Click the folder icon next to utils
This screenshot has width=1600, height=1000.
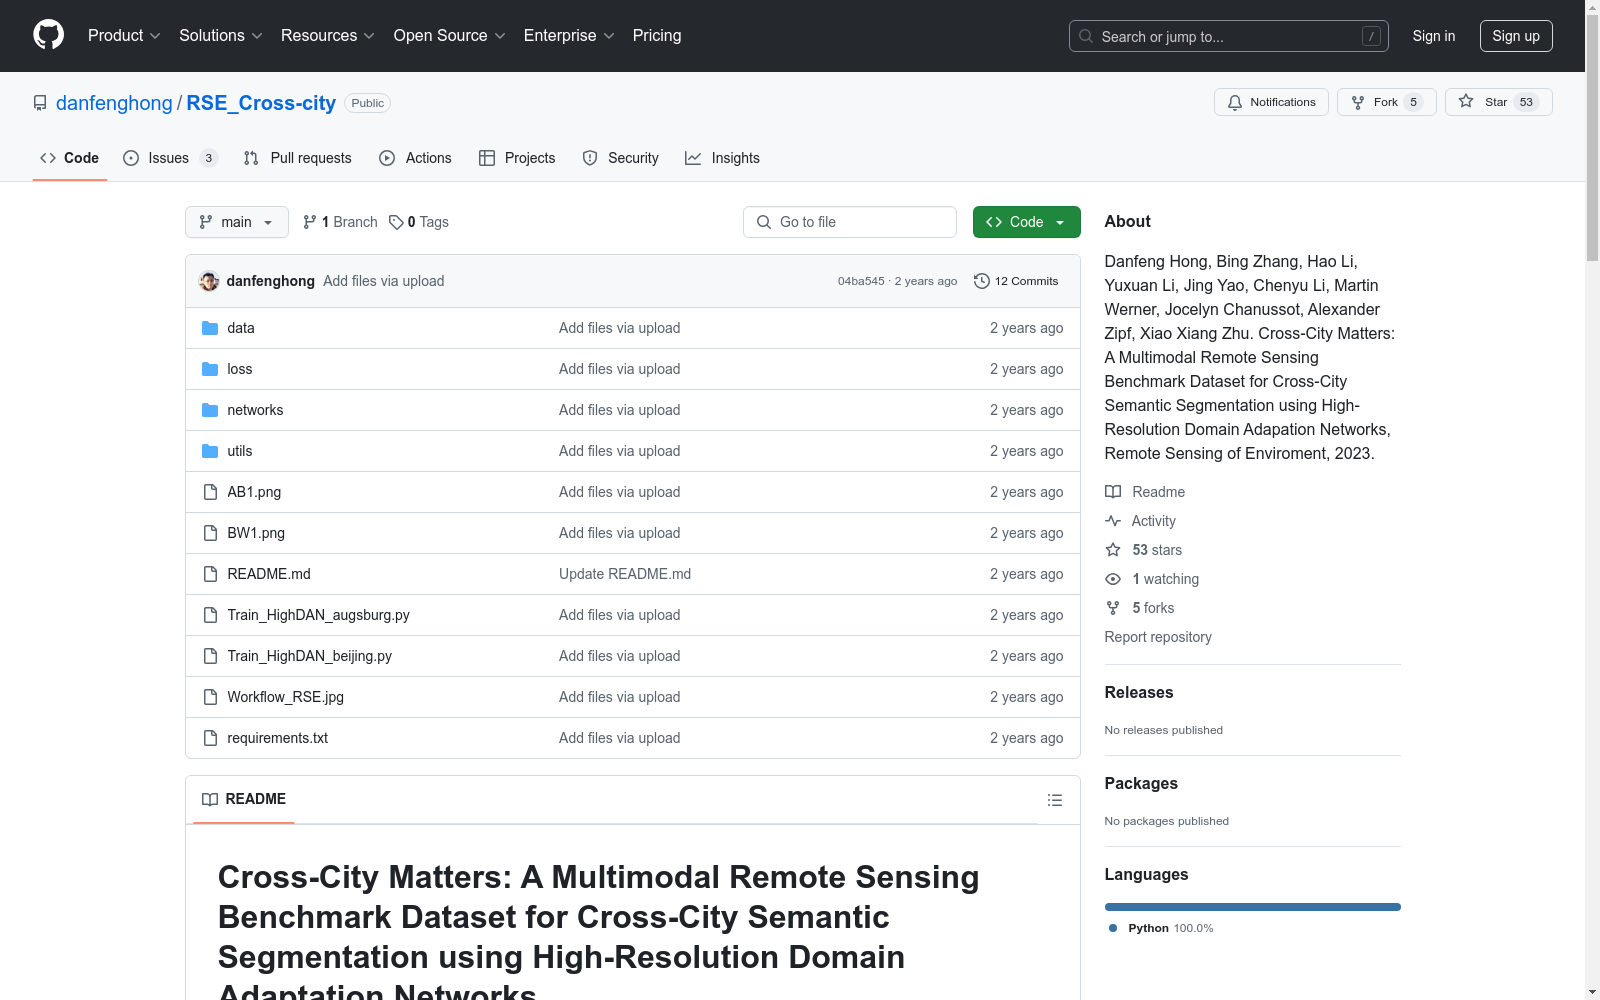[x=210, y=451]
